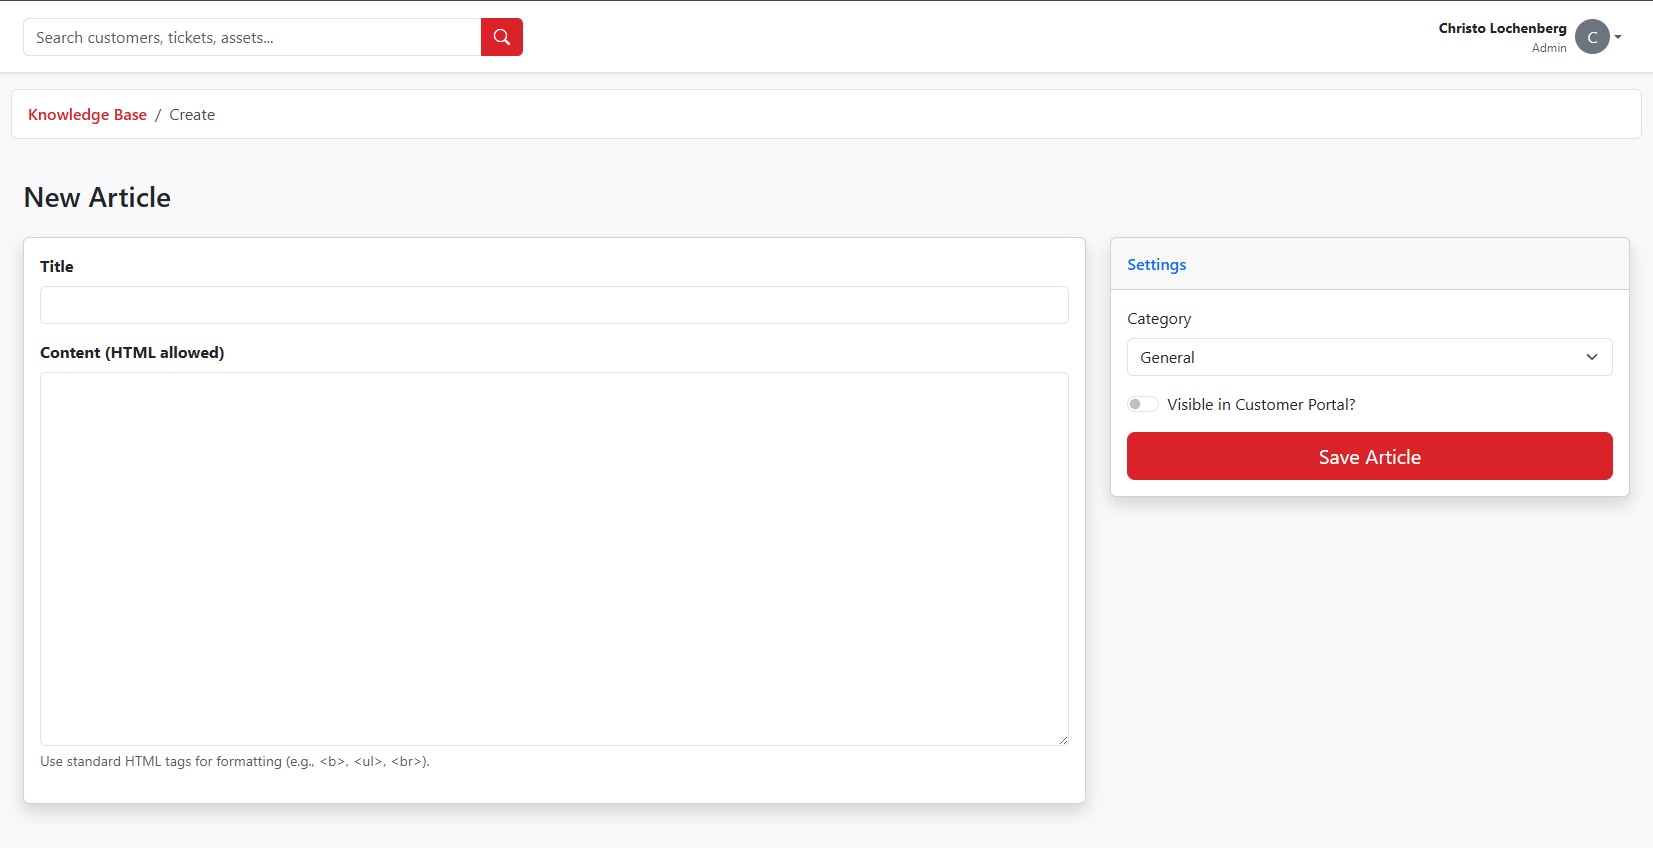The image size is (1653, 848).
Task: Click the red search magnifier button
Action: (502, 37)
